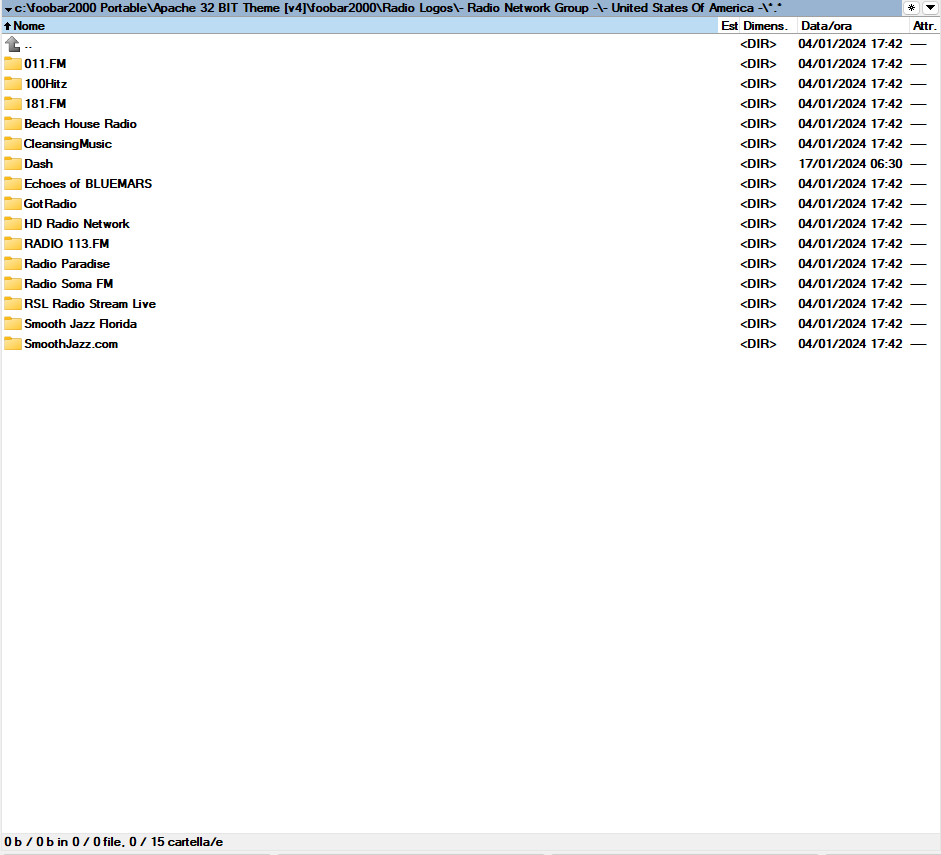Screen dimensions: 941x855
Task: Select the 181.FM folder name
Action: click(x=45, y=104)
